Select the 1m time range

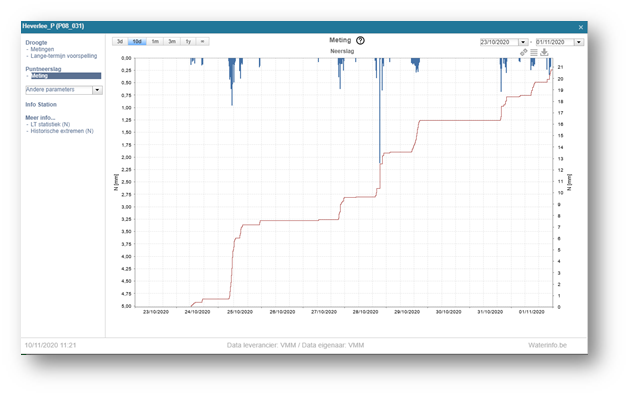pyautogui.click(x=155, y=41)
